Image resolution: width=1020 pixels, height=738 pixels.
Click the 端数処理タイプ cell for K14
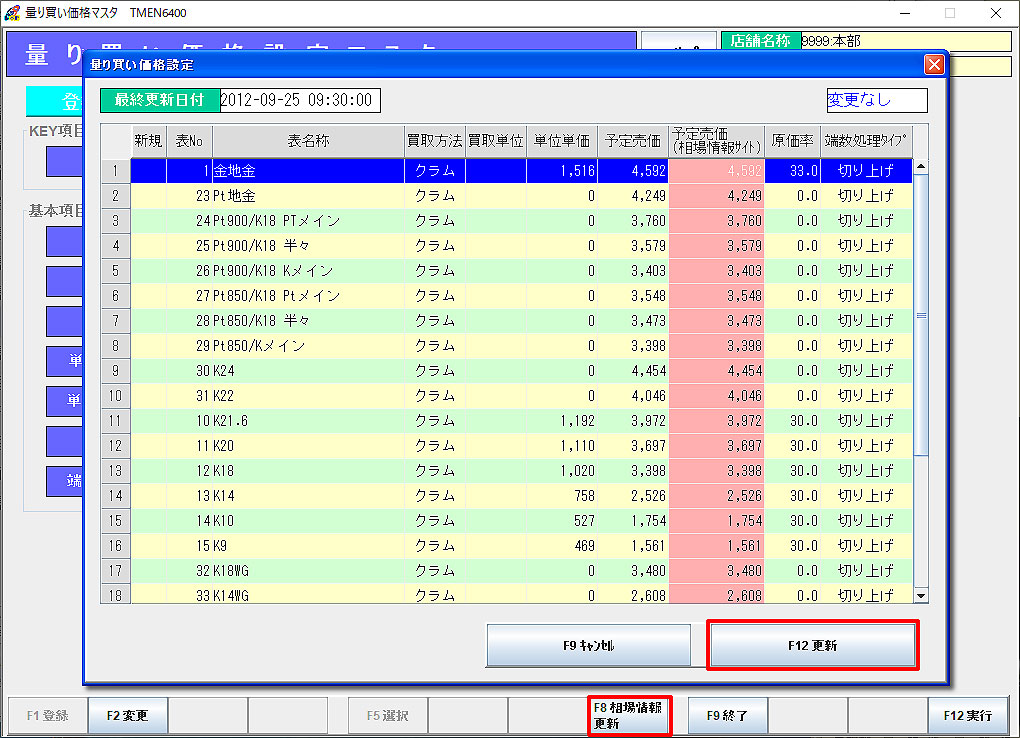(x=866, y=496)
